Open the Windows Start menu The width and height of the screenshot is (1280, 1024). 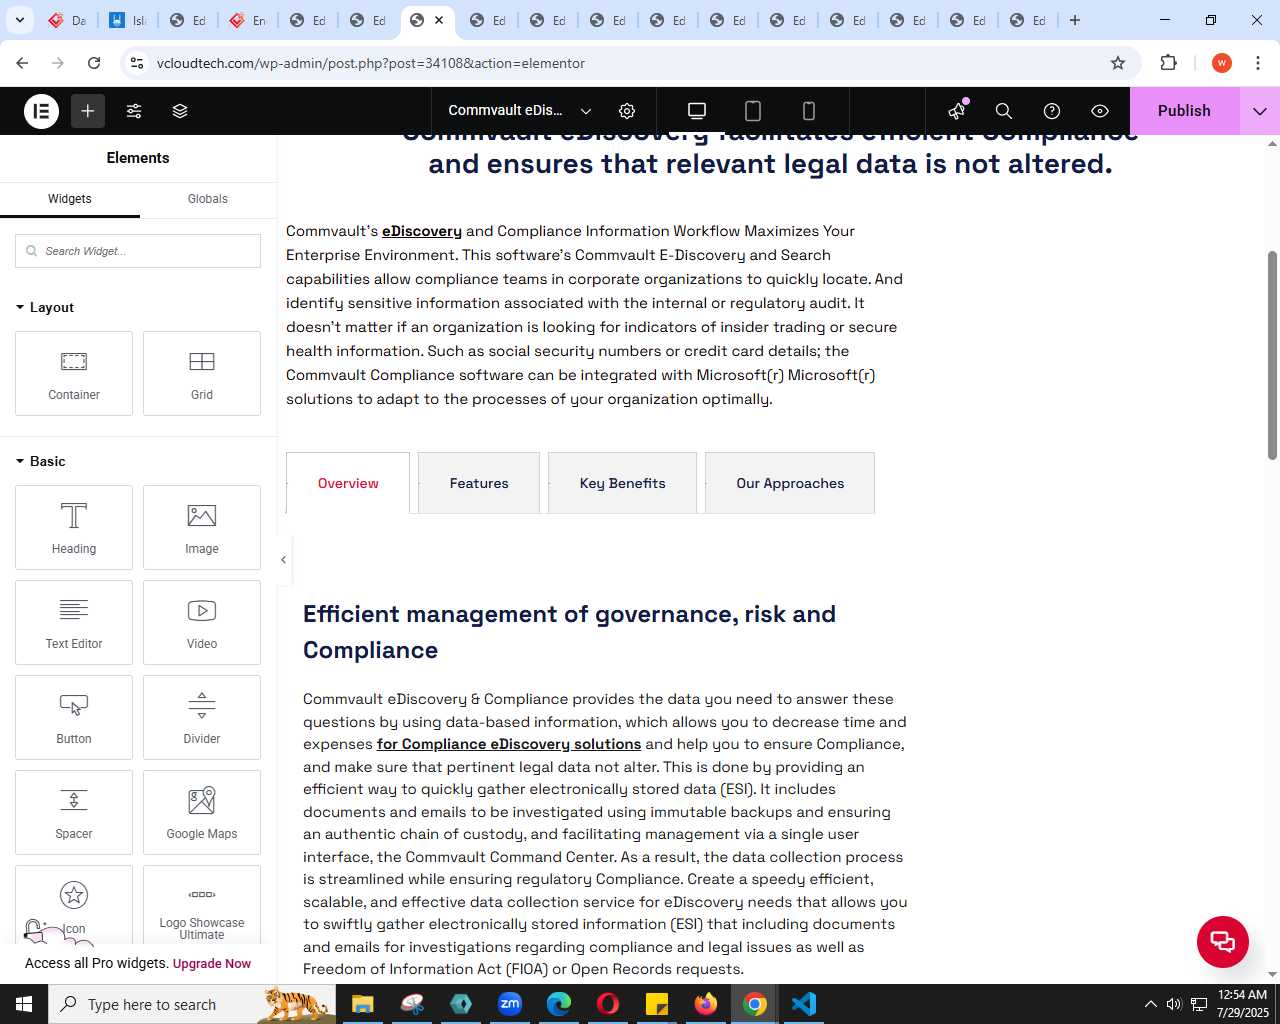click(x=24, y=1004)
